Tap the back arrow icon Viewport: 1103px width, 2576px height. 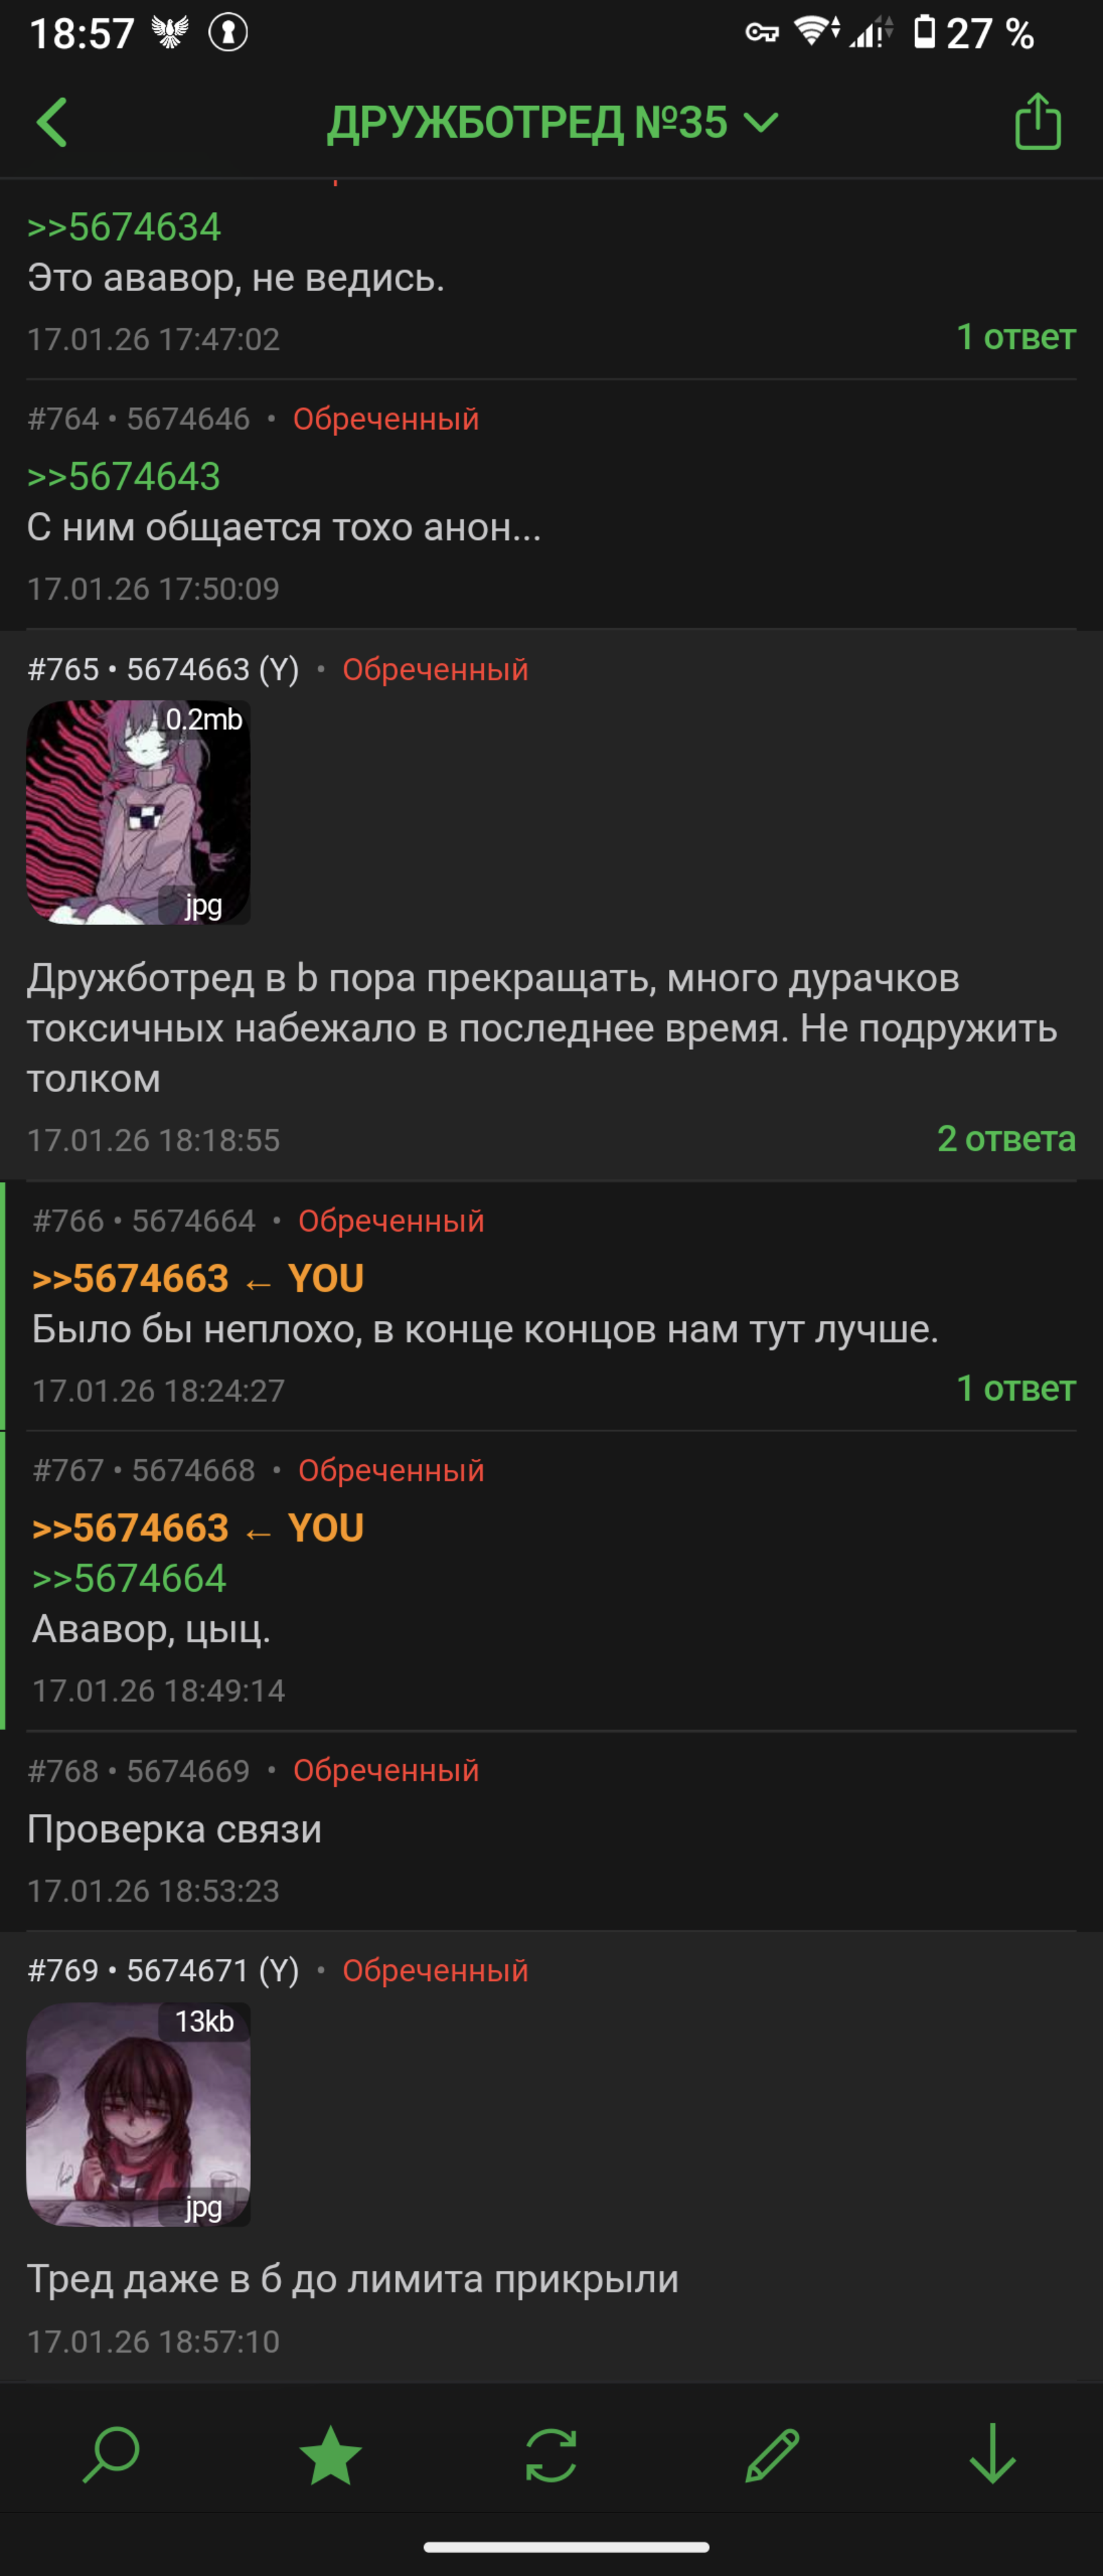tap(52, 122)
